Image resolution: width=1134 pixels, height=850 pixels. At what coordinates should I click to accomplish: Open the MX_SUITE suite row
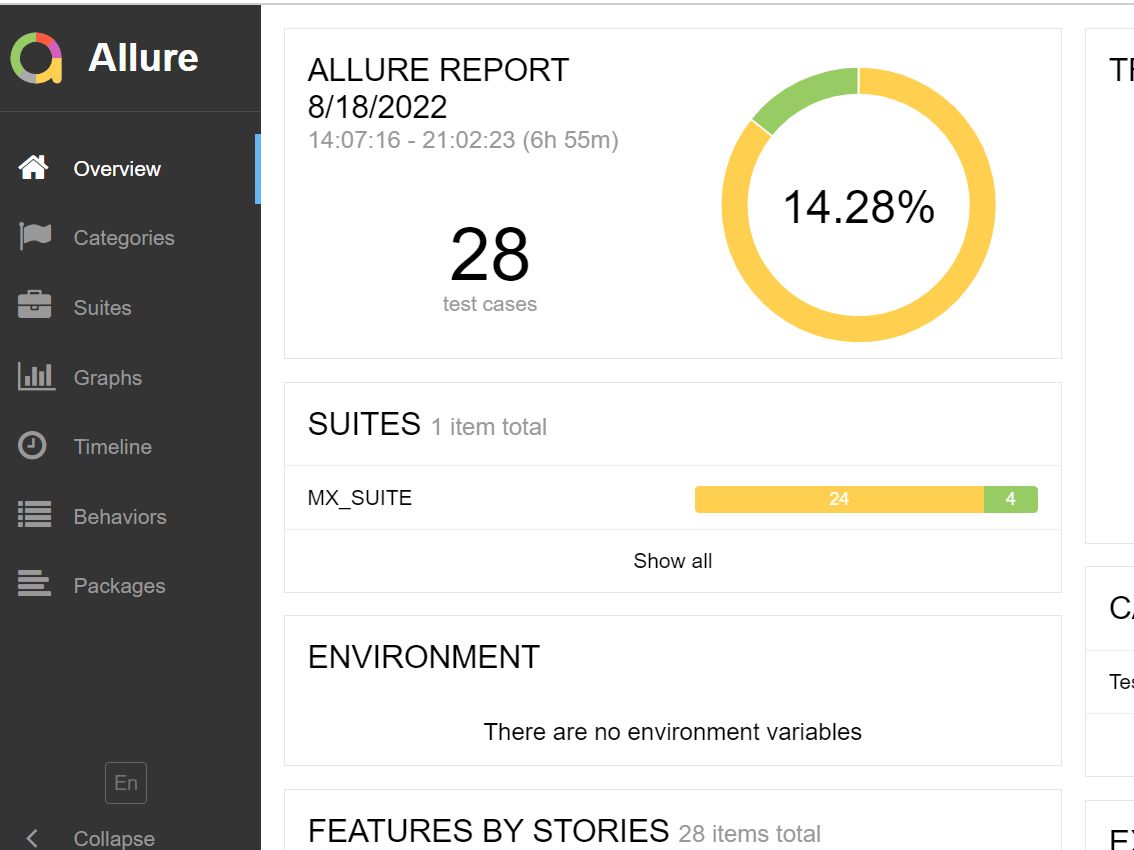pos(673,498)
